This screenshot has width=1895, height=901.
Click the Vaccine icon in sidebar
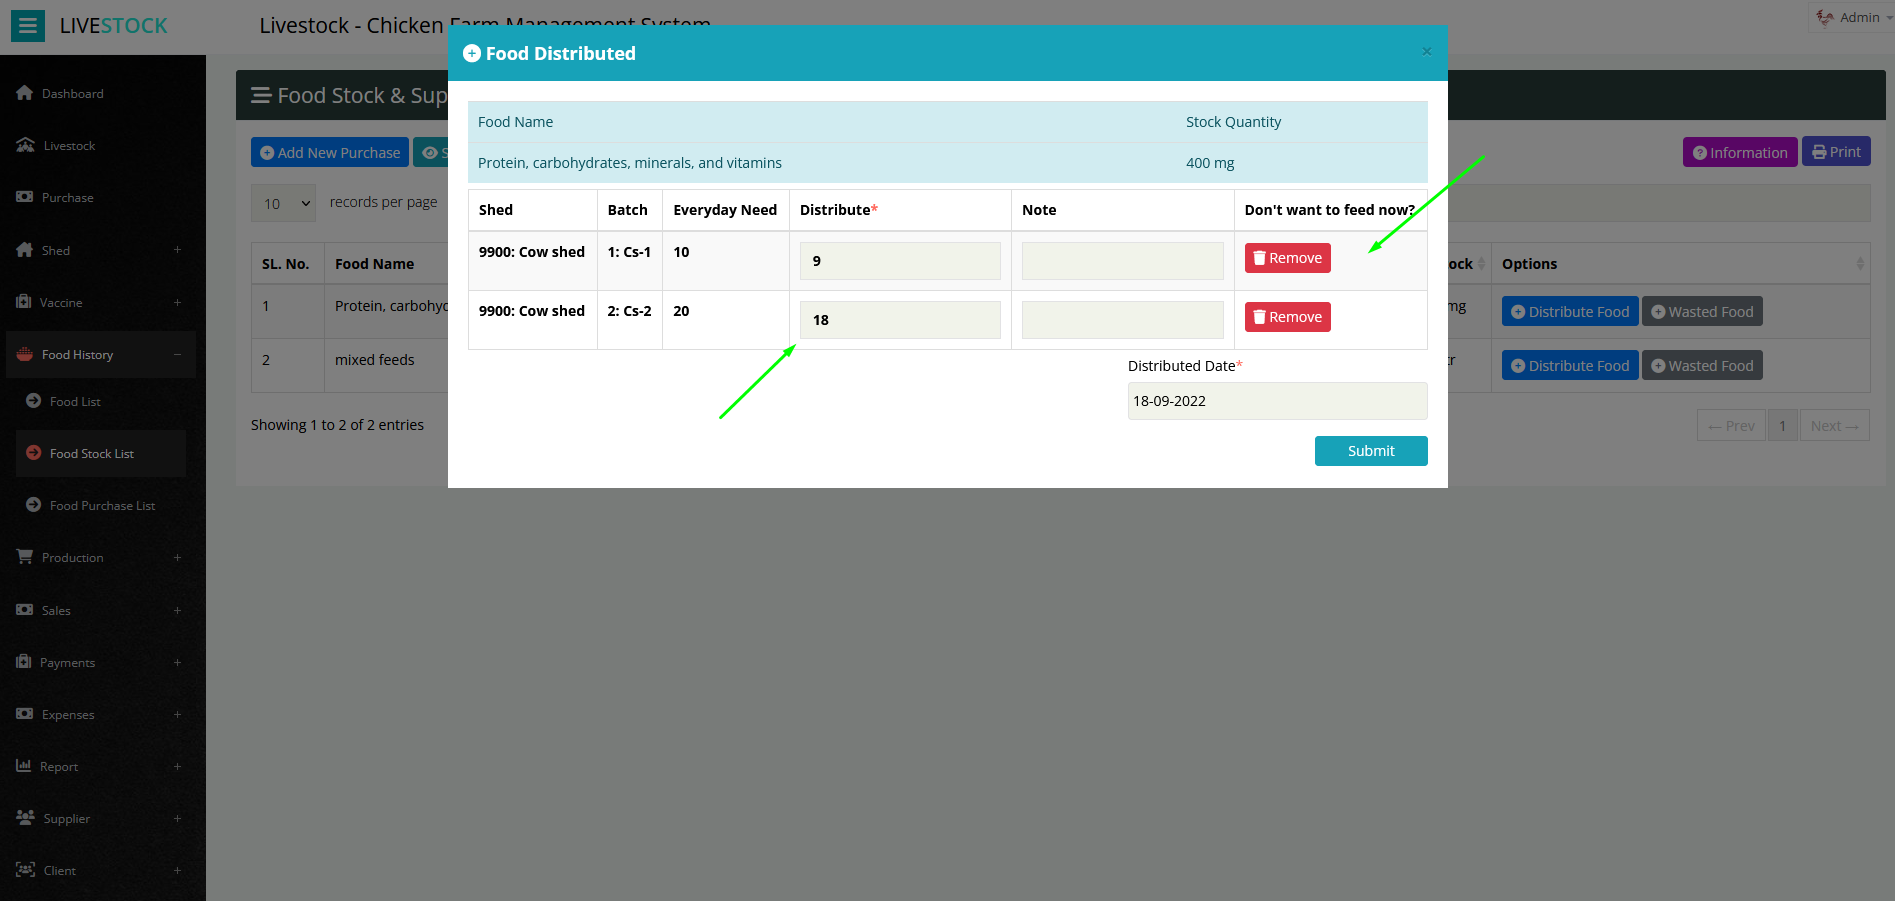(24, 302)
